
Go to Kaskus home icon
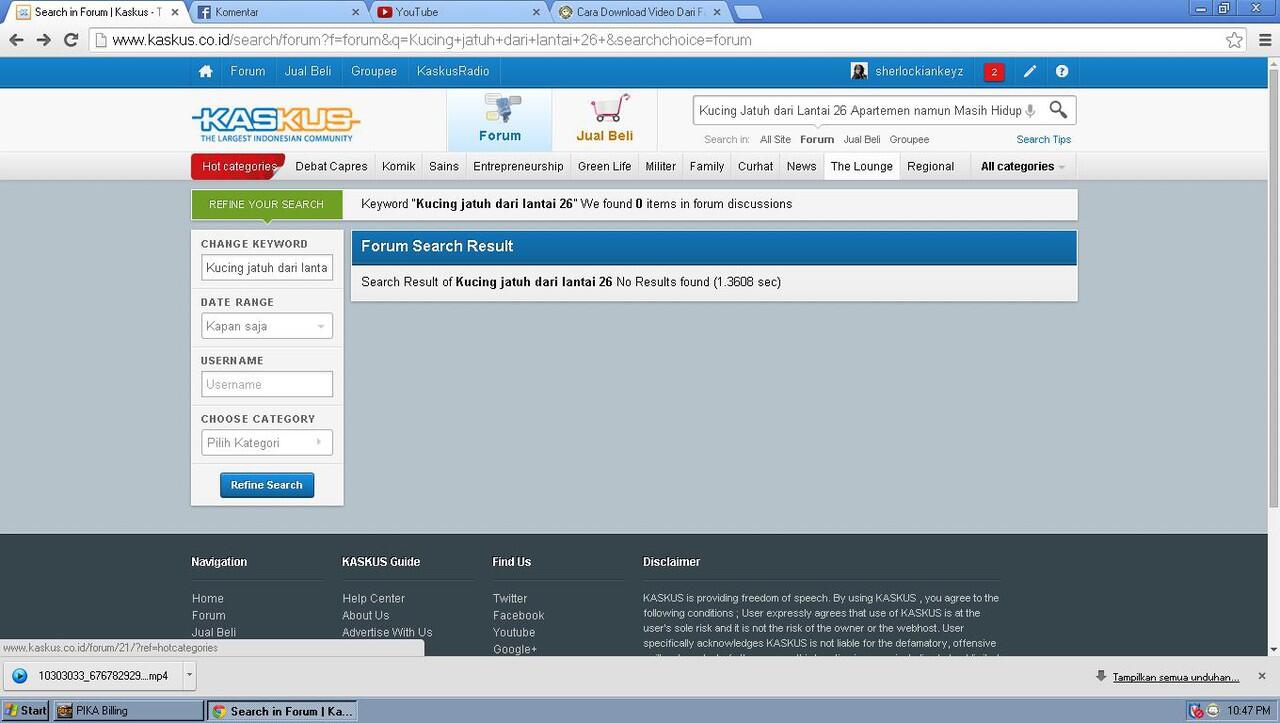[x=206, y=72]
